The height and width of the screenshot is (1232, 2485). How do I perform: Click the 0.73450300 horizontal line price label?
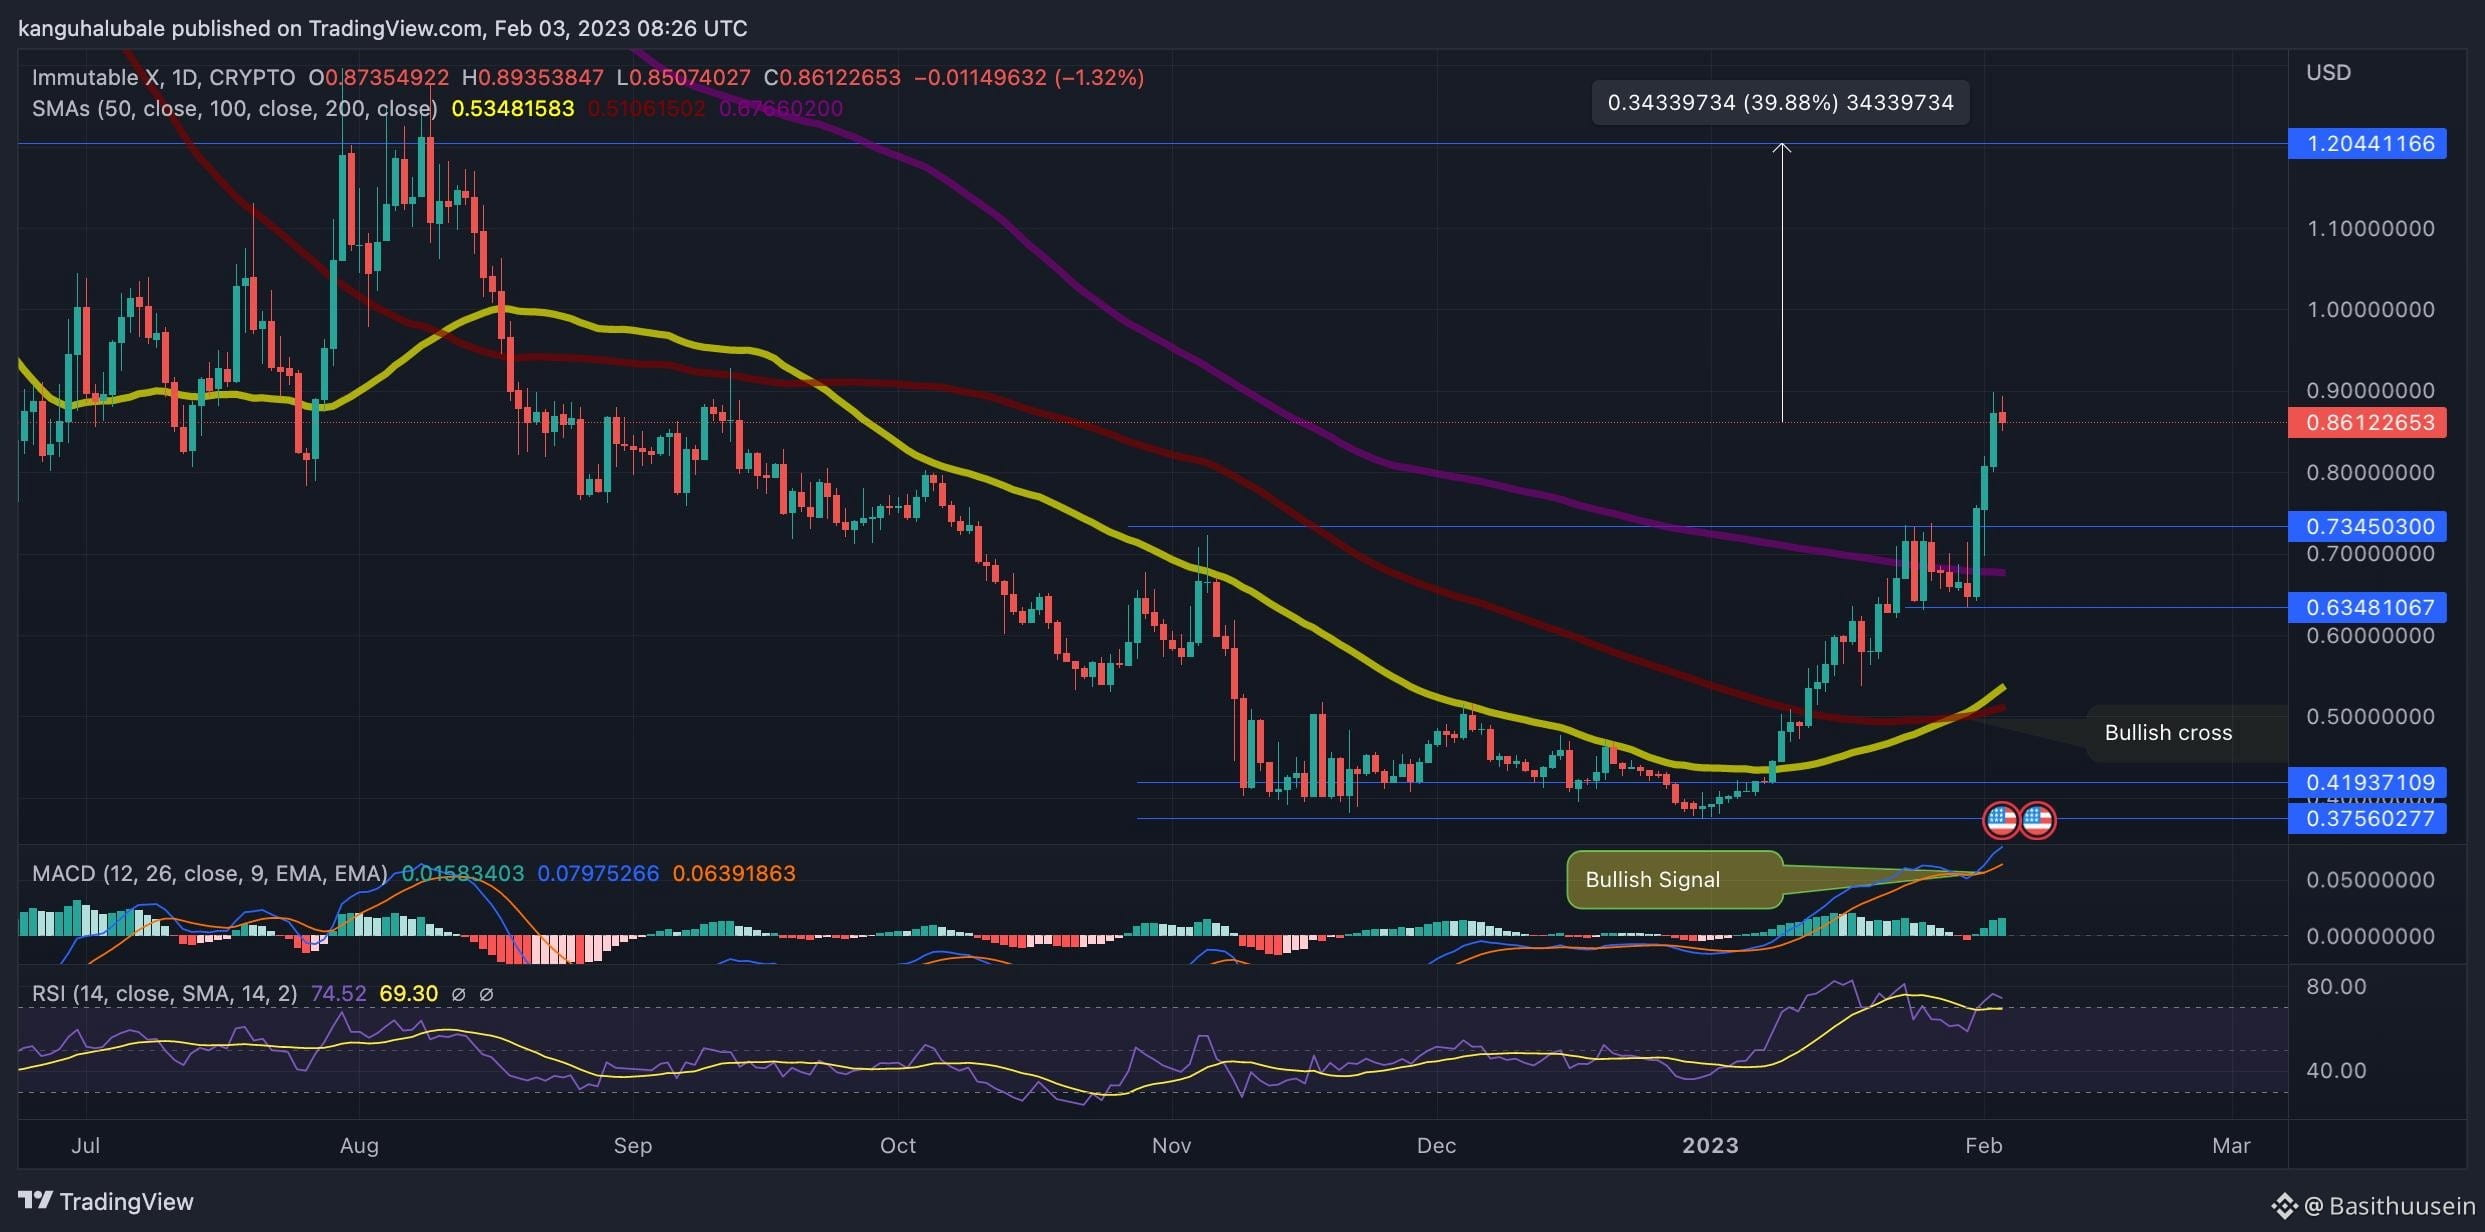[2368, 526]
